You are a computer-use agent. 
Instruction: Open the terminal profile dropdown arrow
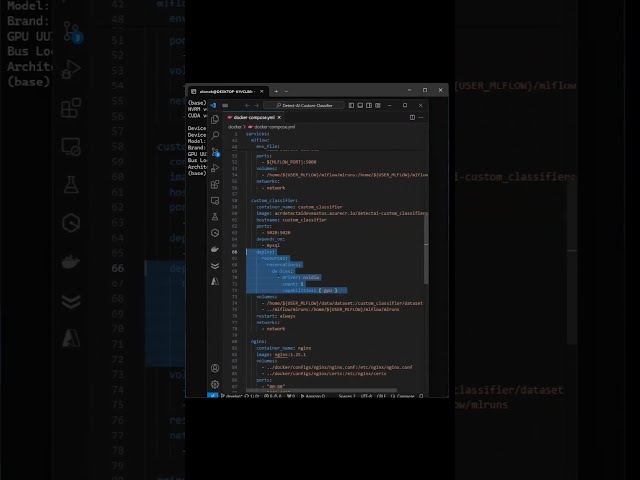[286, 91]
